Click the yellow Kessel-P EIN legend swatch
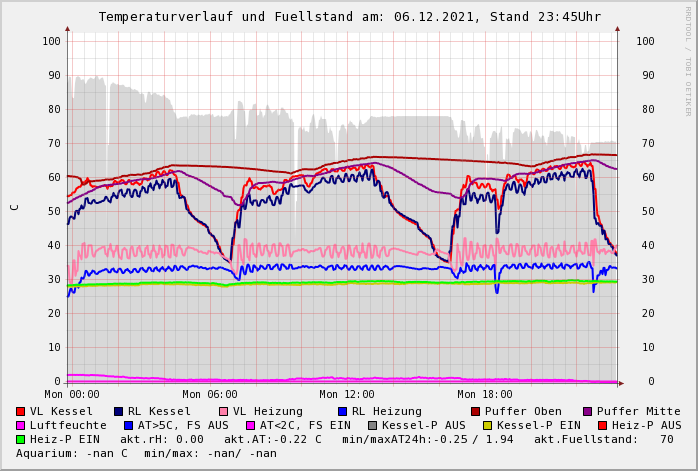This screenshot has height=471, width=698. click(x=487, y=425)
